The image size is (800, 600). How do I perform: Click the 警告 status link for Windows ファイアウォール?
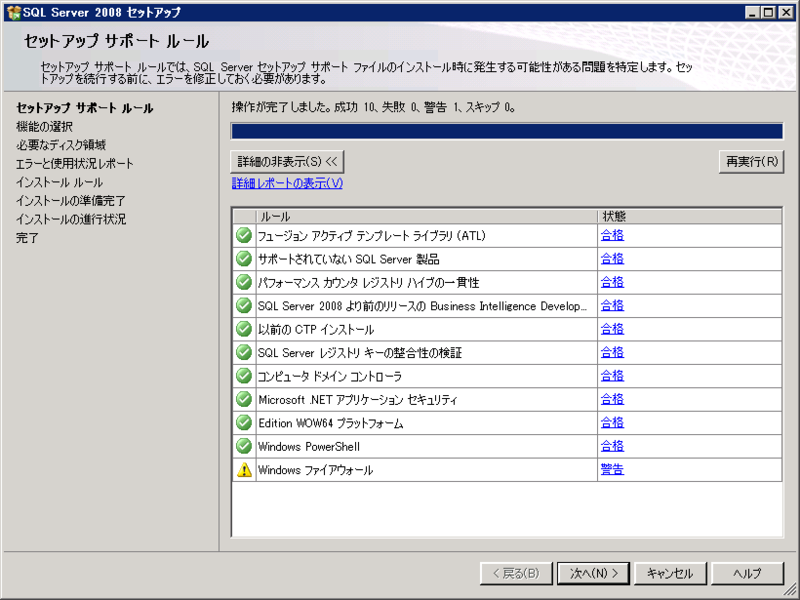click(611, 469)
